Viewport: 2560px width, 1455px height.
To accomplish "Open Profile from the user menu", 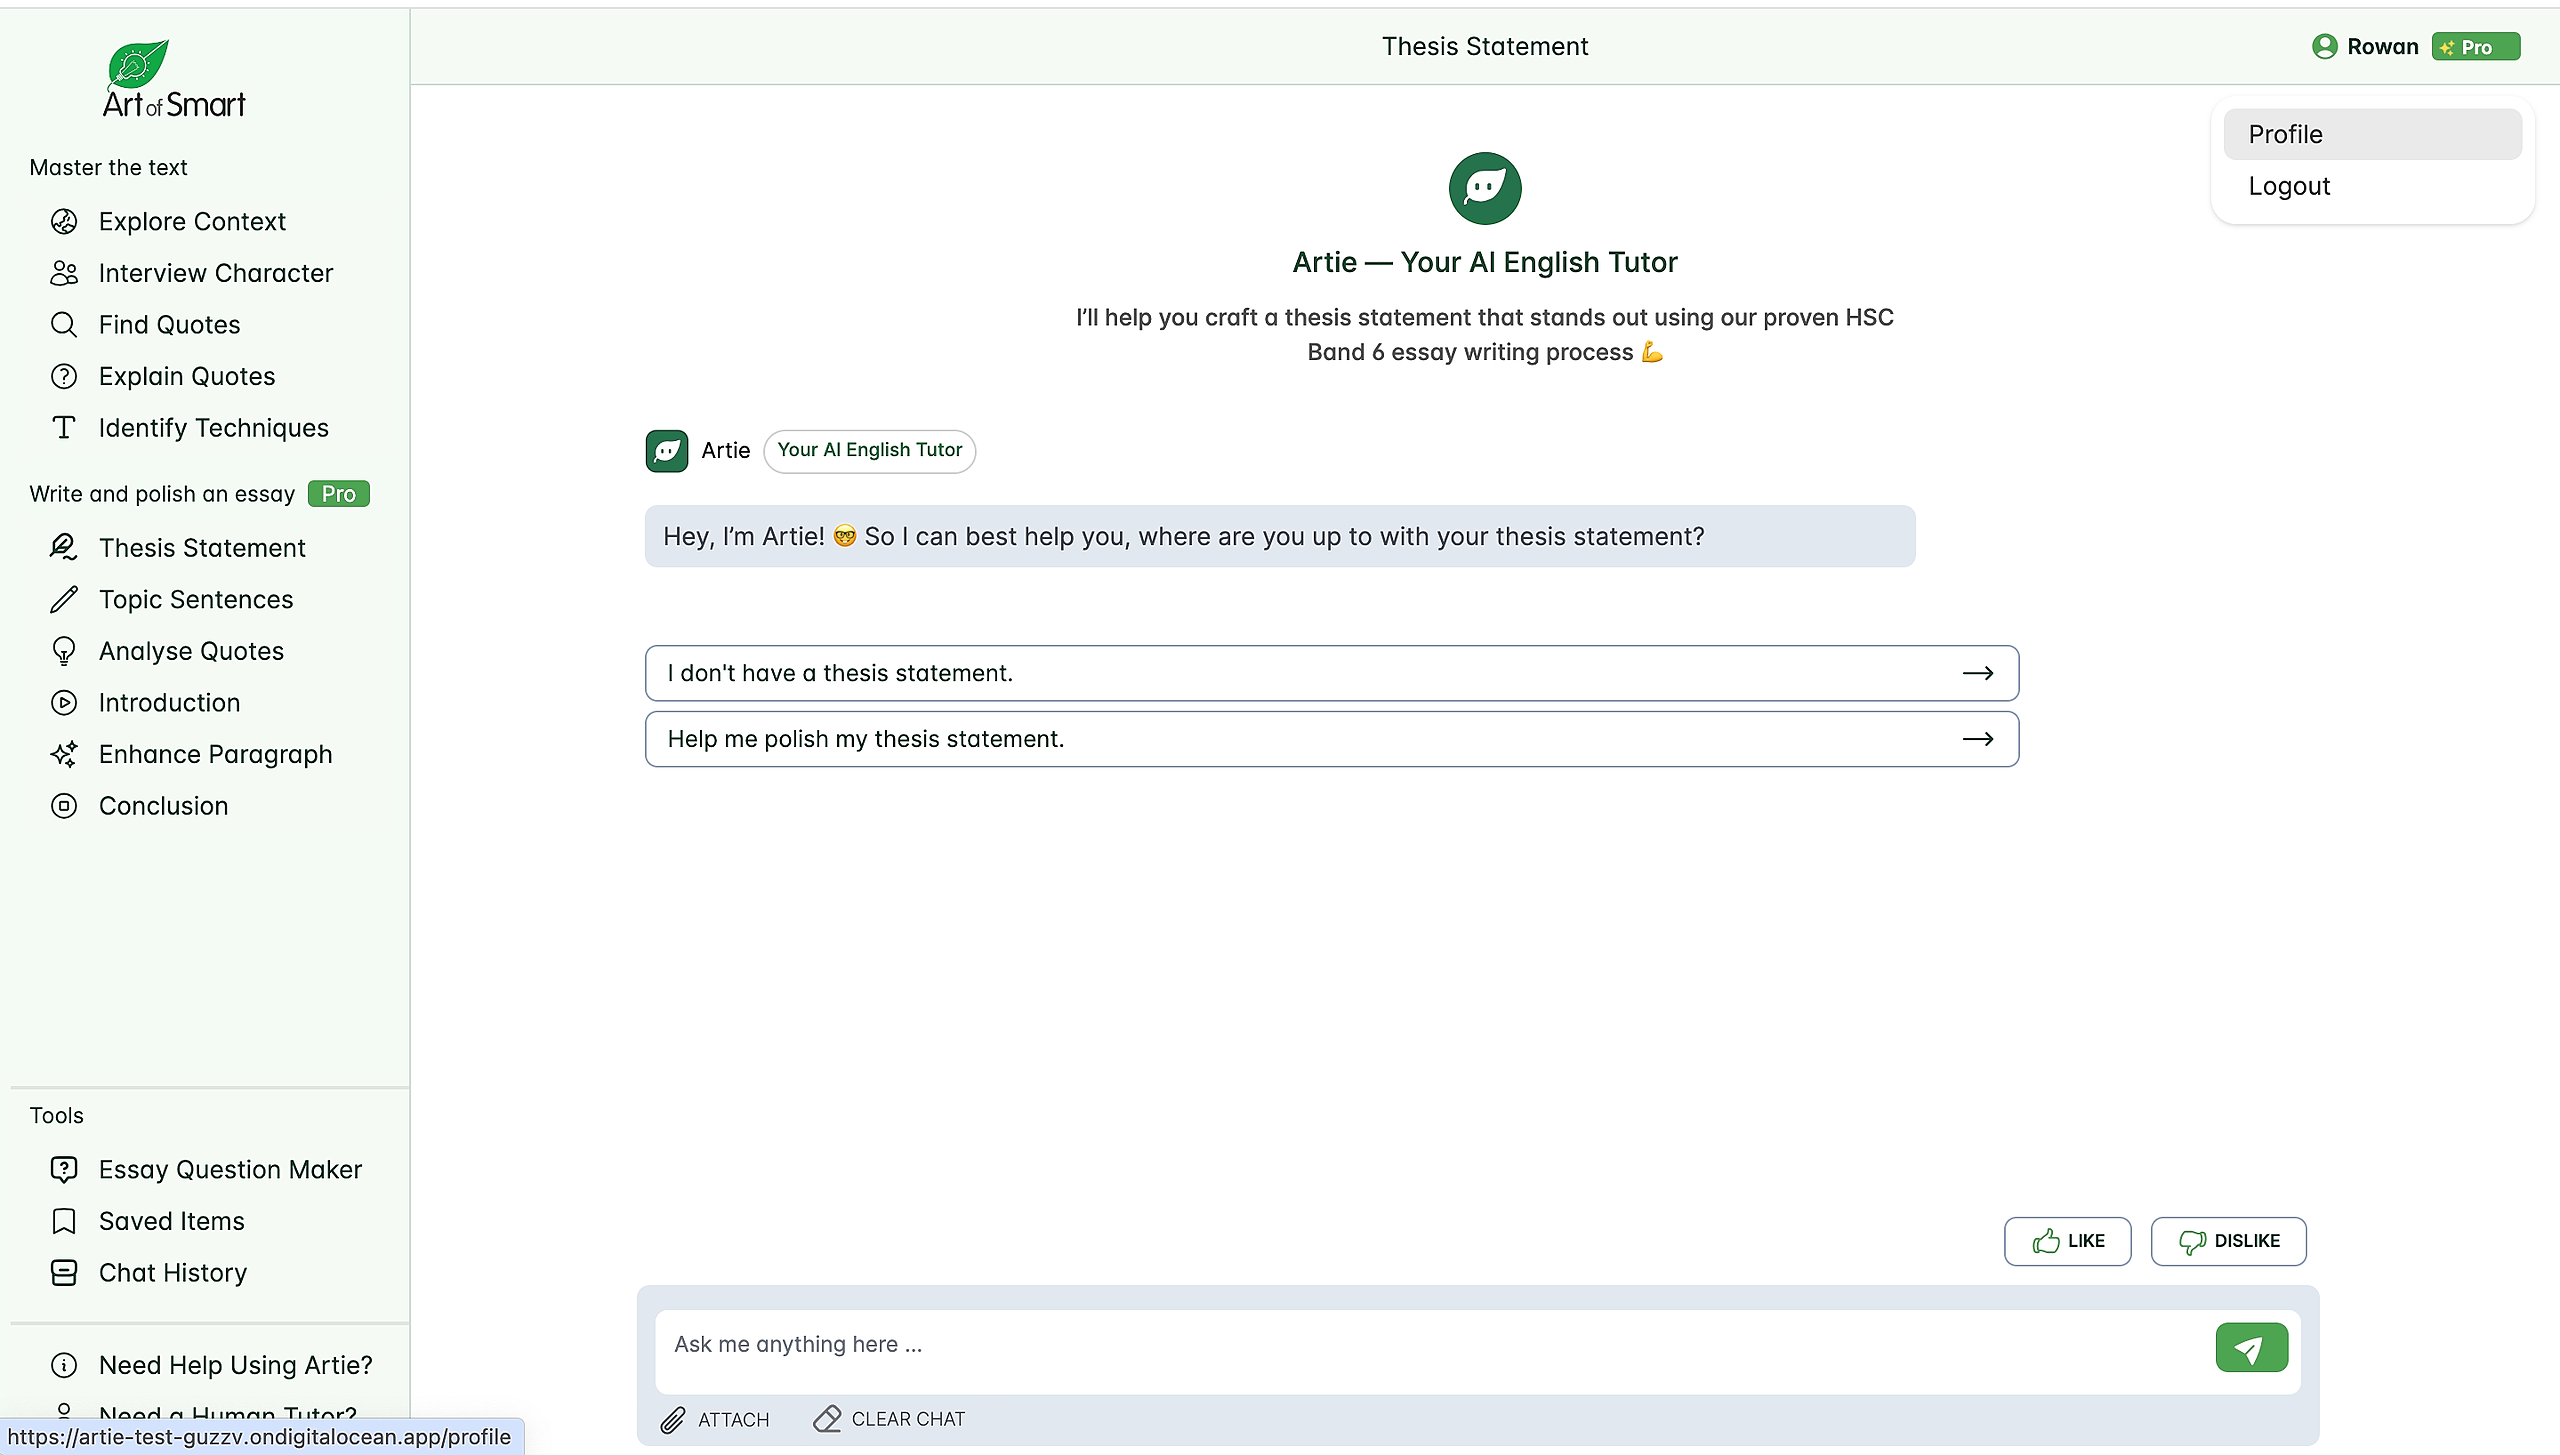I will pos(2372,134).
